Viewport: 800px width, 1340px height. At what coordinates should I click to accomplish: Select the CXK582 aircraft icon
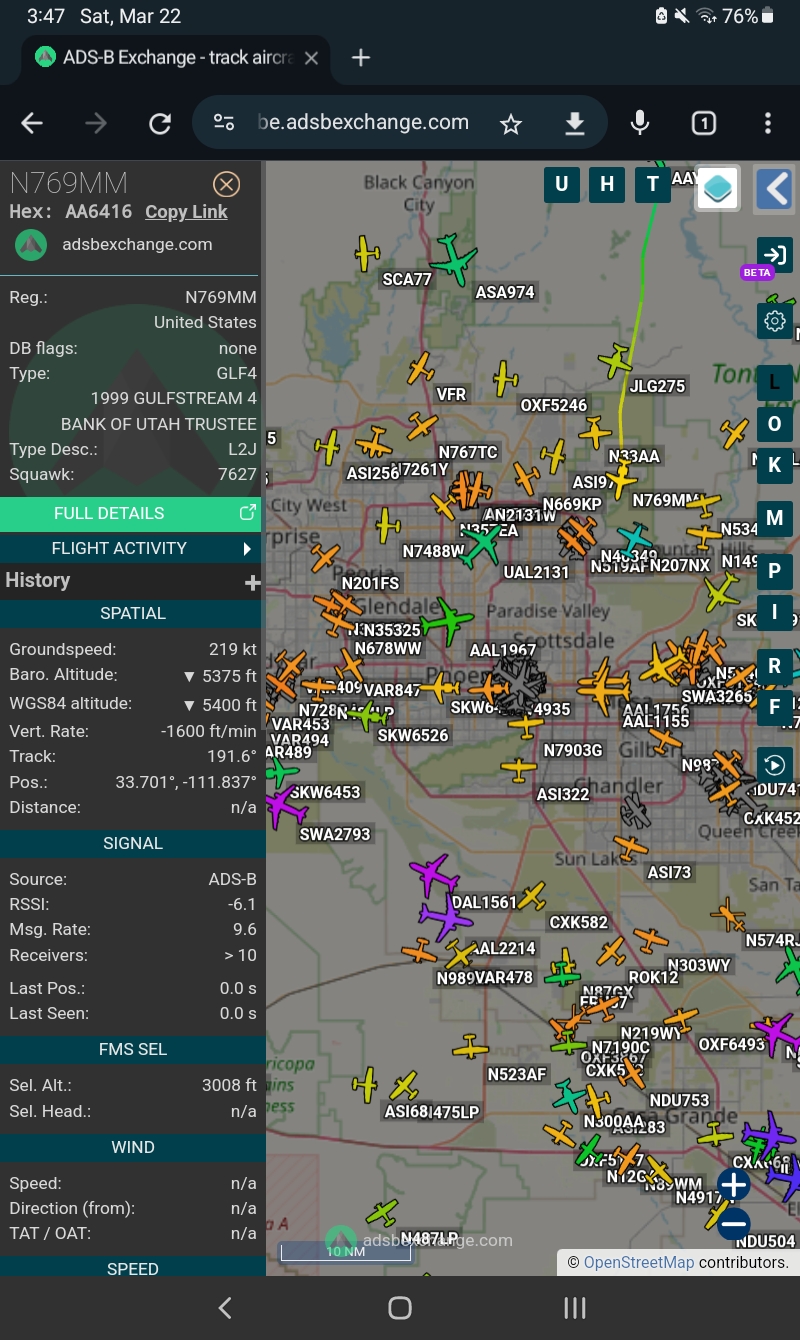coord(532,897)
